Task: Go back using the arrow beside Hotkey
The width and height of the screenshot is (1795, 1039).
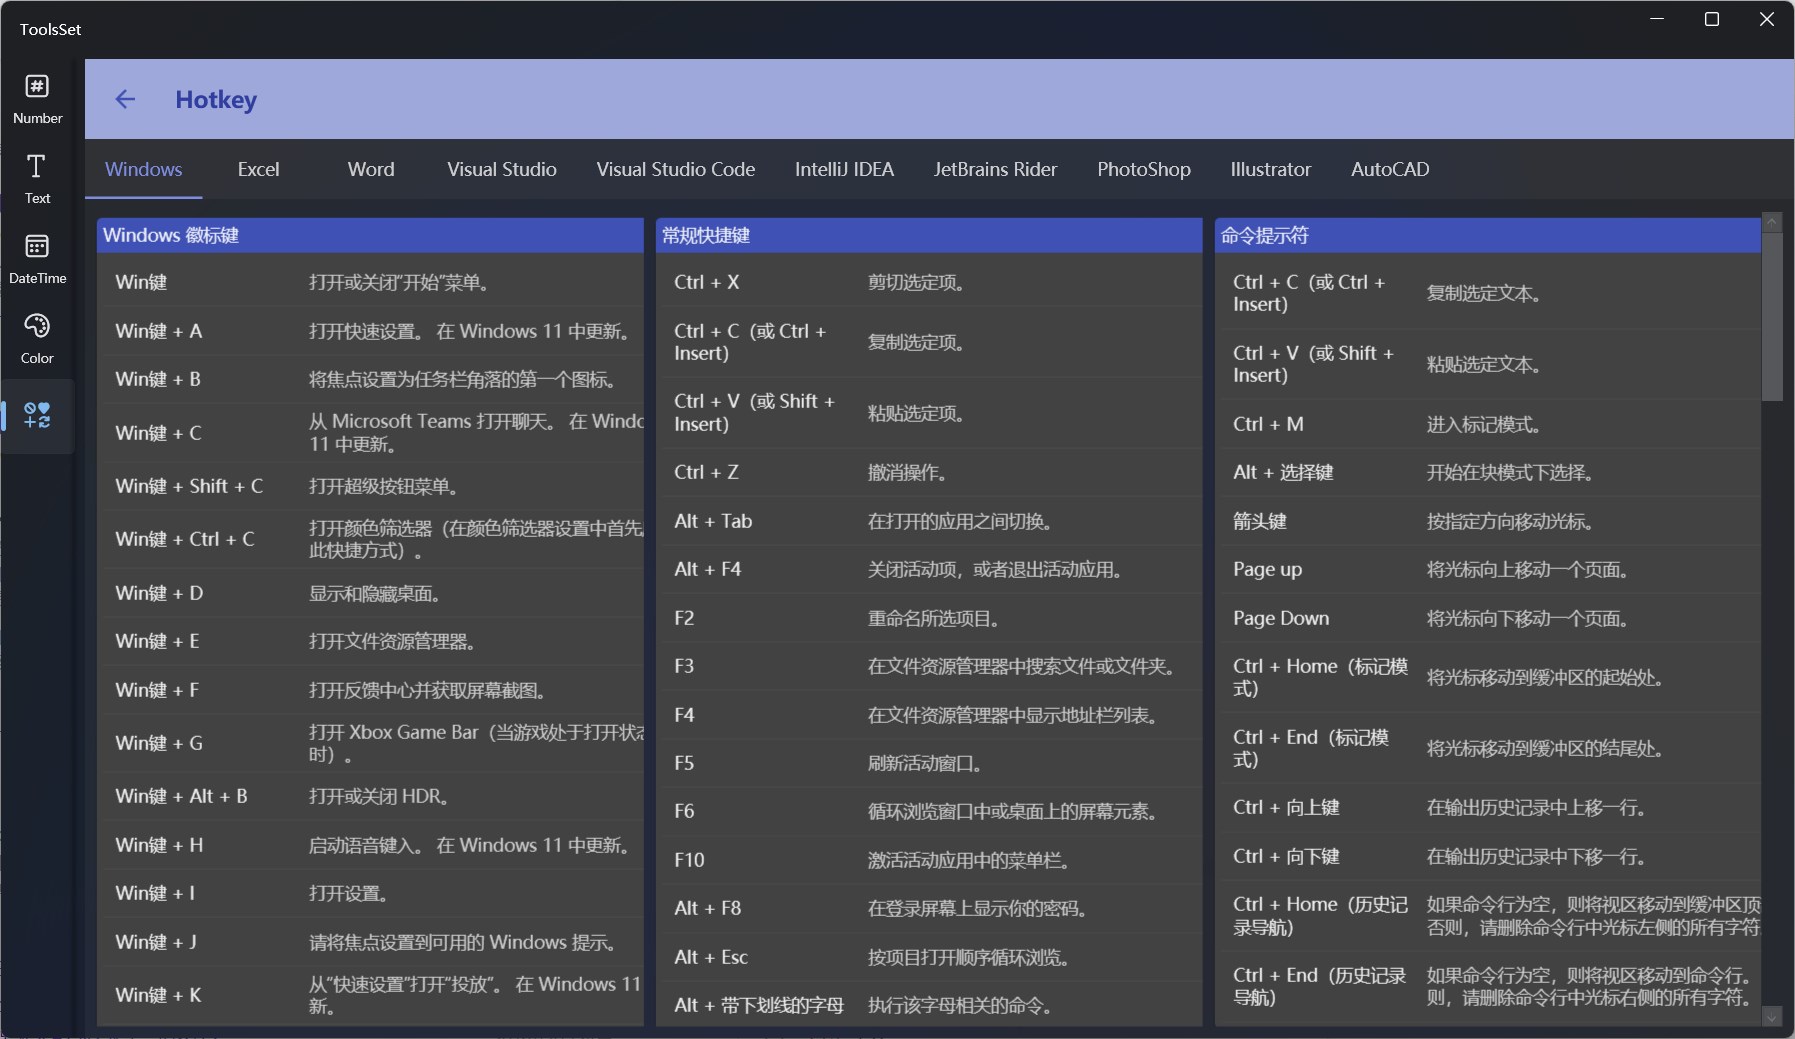Action: click(x=125, y=99)
